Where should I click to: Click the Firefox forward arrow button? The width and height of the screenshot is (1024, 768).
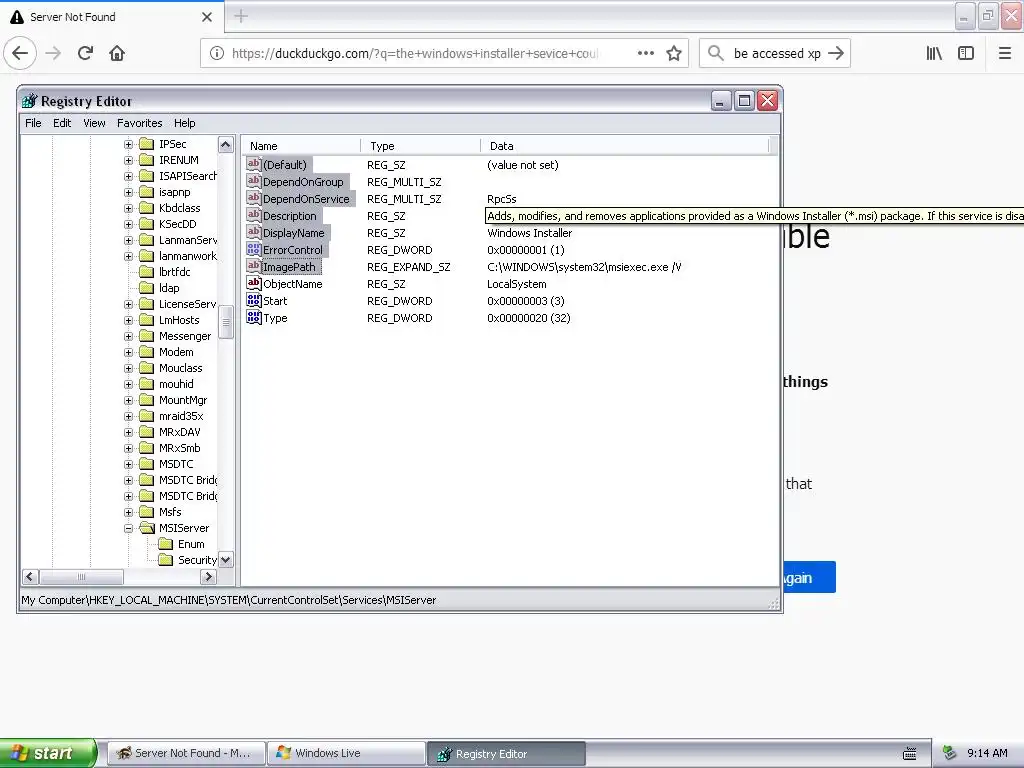pos(53,53)
